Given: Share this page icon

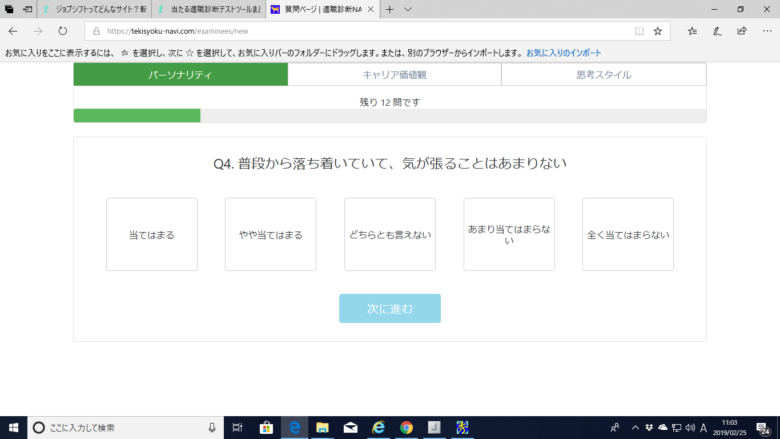Looking at the screenshot, I should coord(742,31).
